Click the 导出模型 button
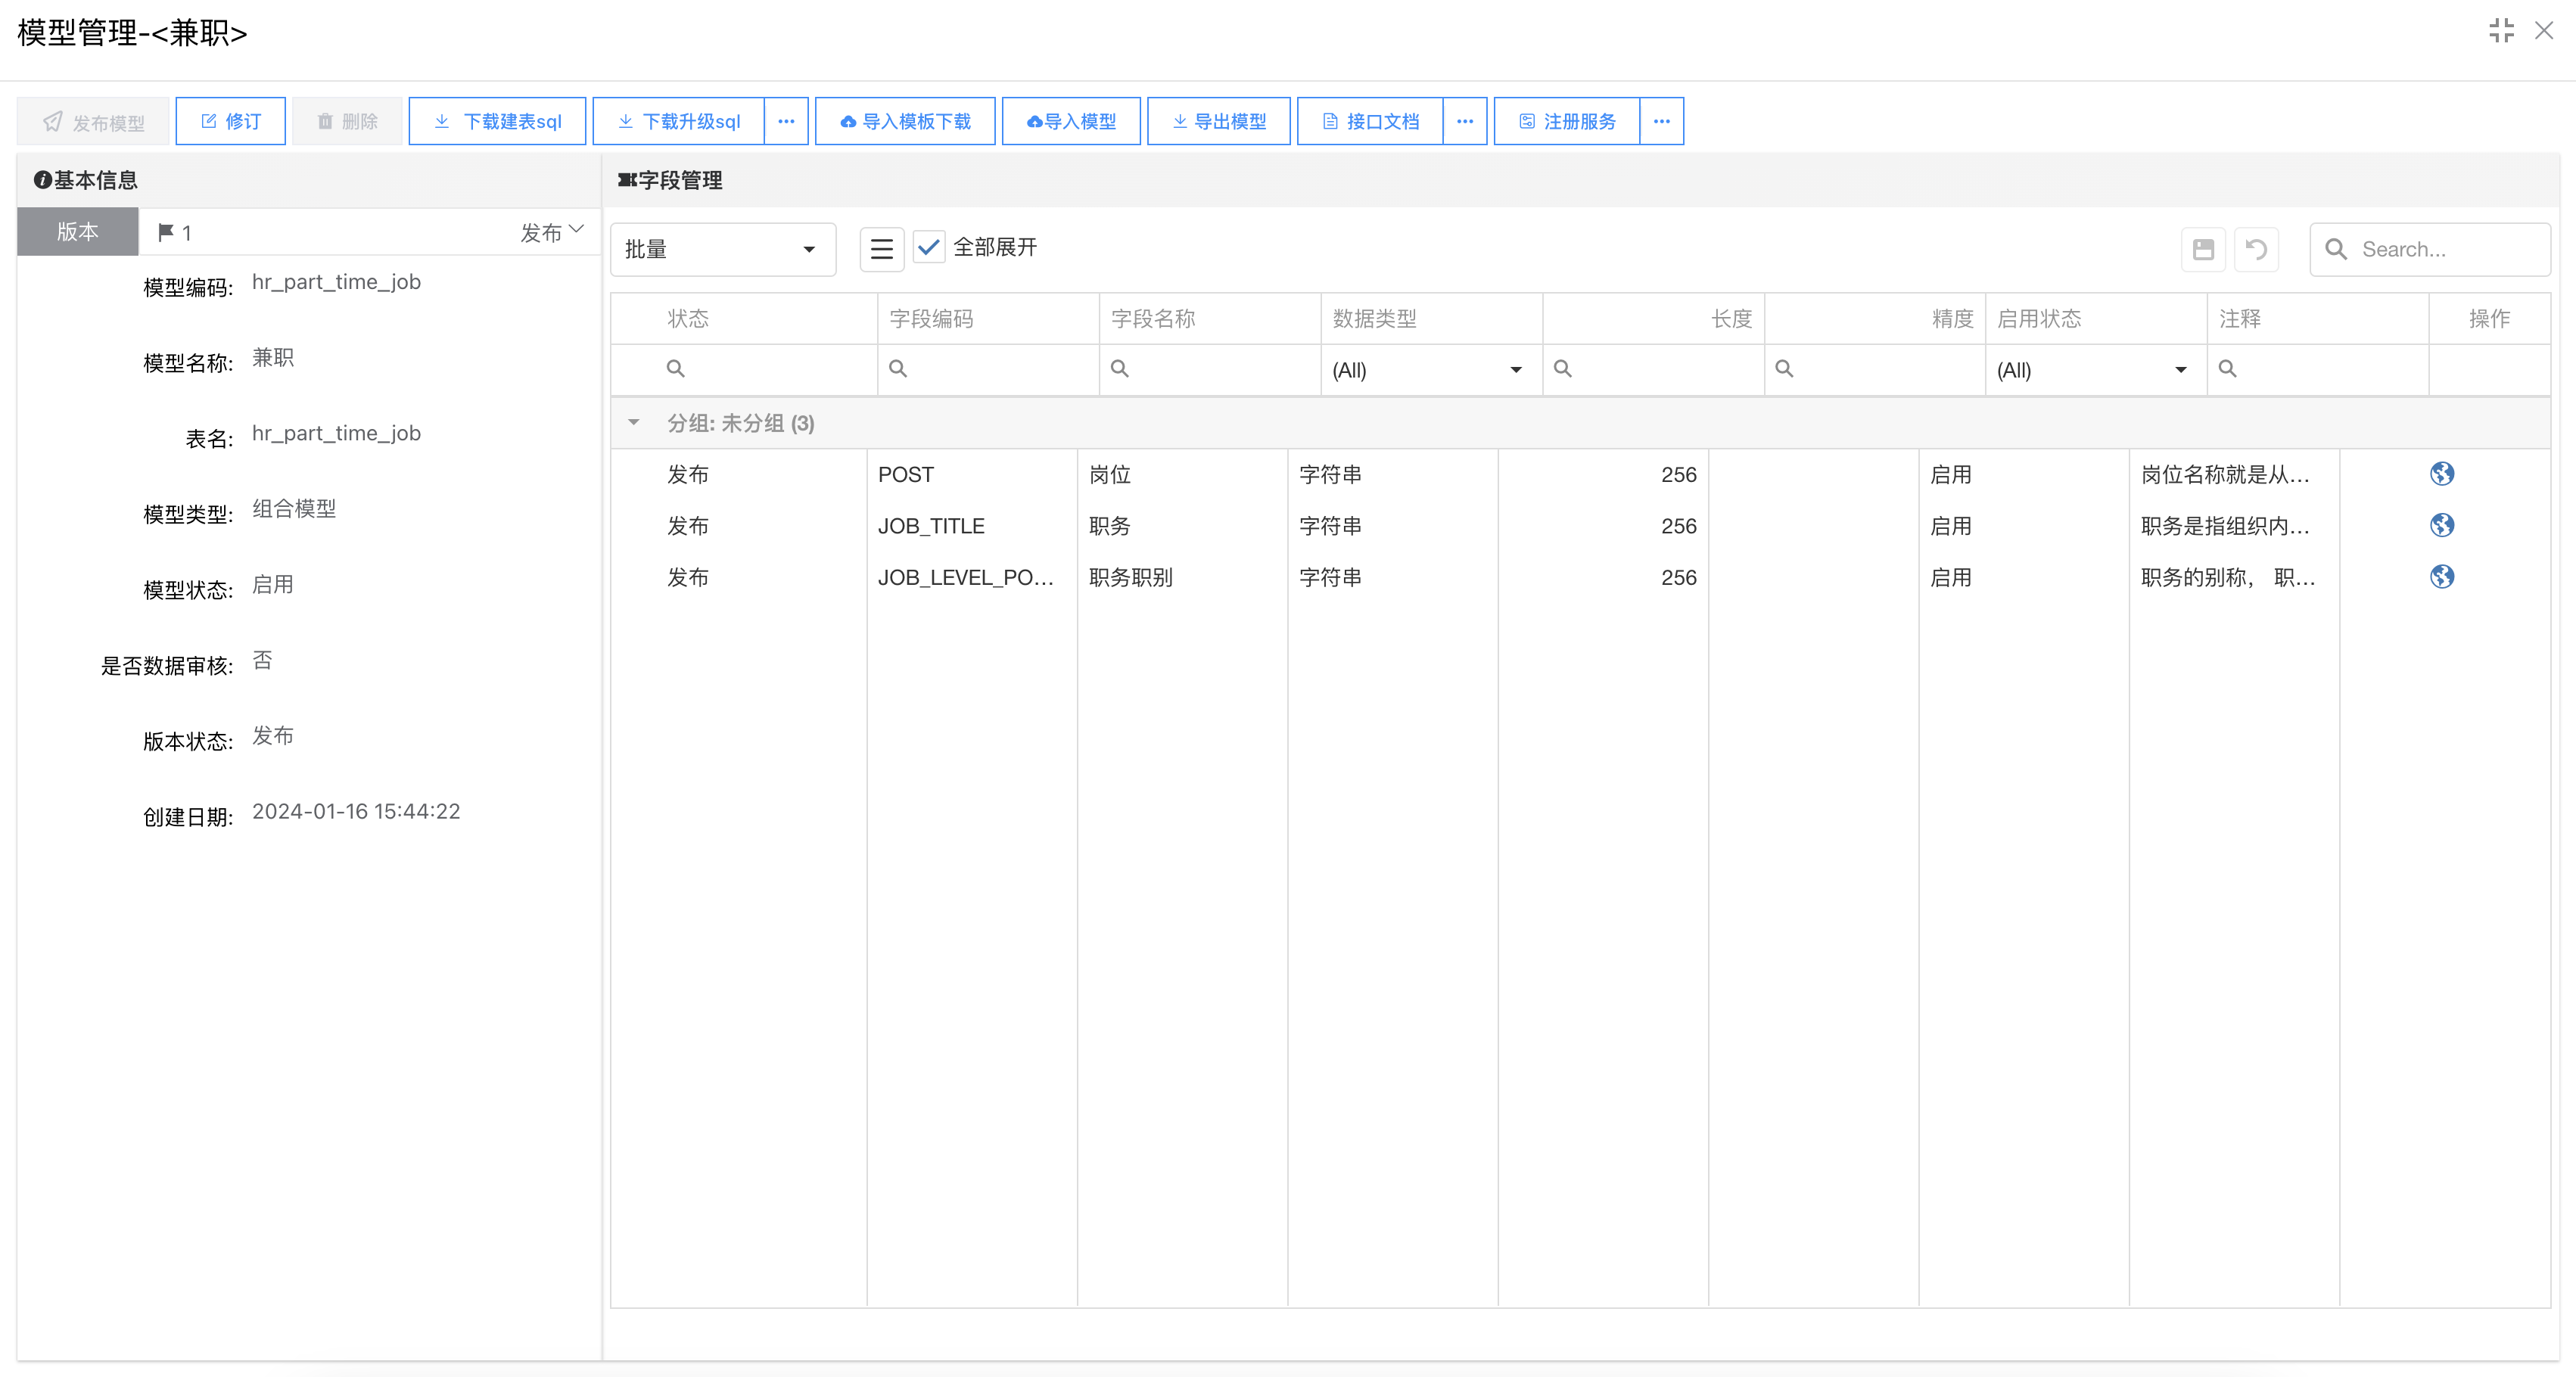This screenshot has width=2576, height=1377. [1219, 121]
